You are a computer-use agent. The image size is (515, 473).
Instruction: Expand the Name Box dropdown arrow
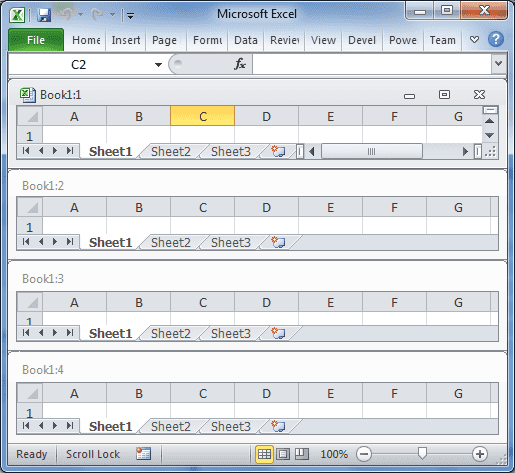158,65
